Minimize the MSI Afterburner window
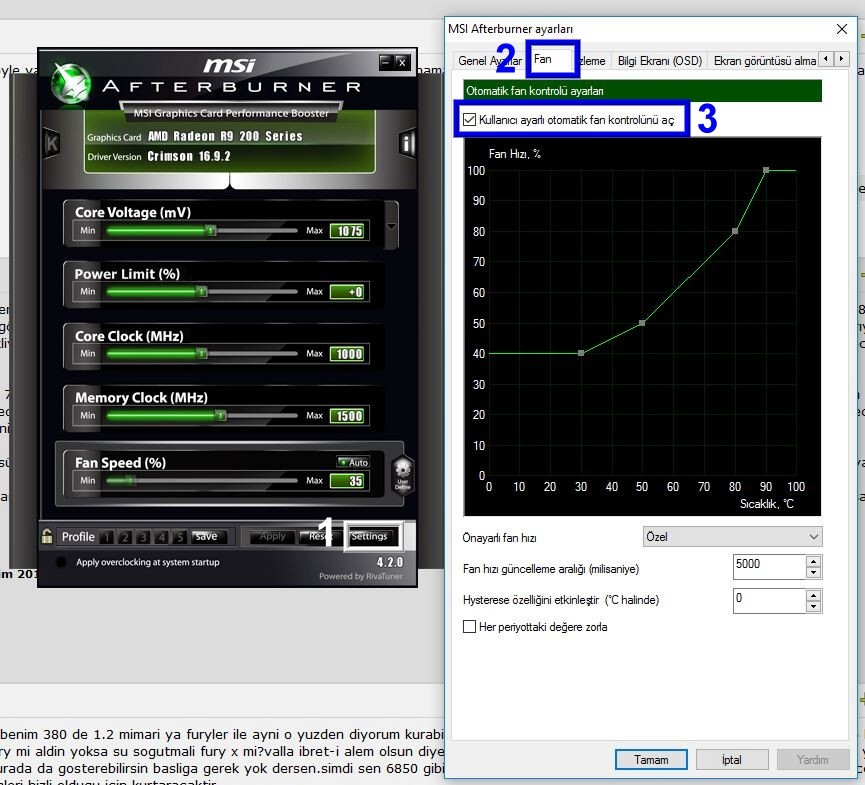Screen dimensions: 865x785 [386, 62]
